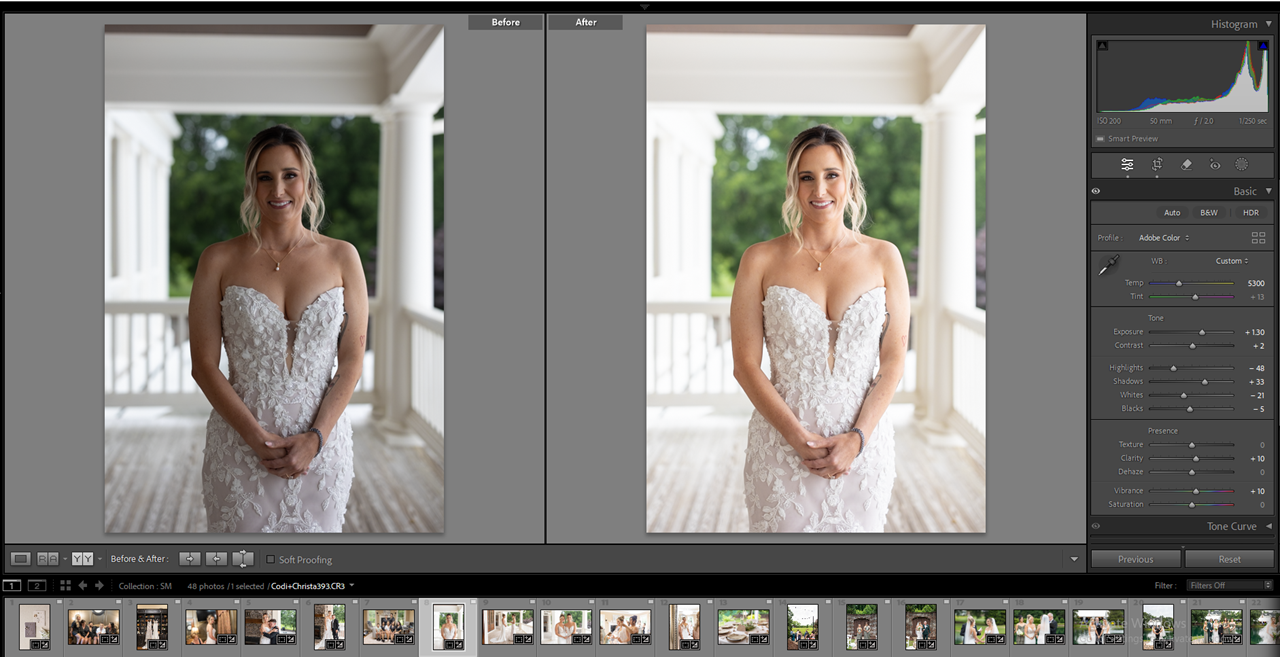Click the Highlights value -48
Viewport: 1280px width, 657px height.
(x=1255, y=368)
